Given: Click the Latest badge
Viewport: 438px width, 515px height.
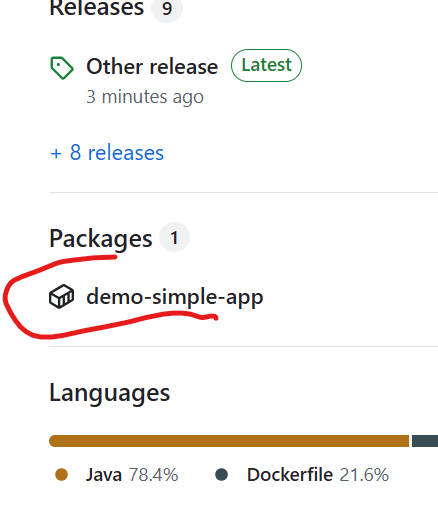Looking at the screenshot, I should pos(266,65).
